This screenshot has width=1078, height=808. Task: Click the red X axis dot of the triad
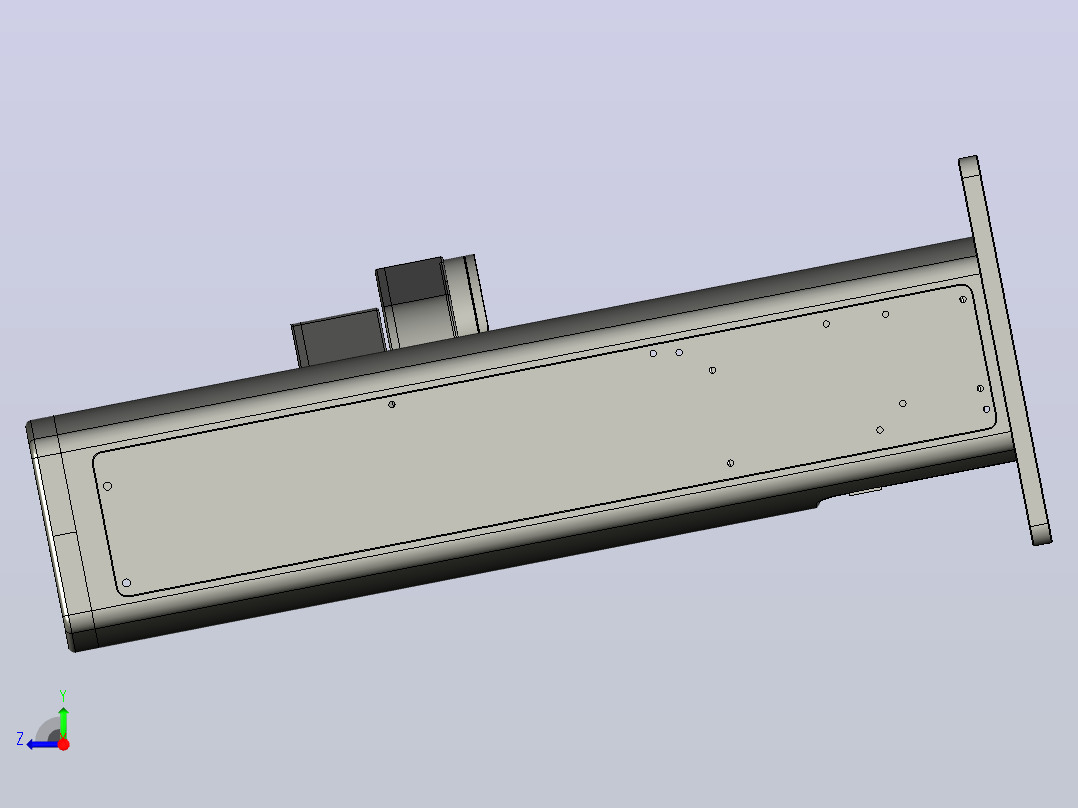point(63,744)
